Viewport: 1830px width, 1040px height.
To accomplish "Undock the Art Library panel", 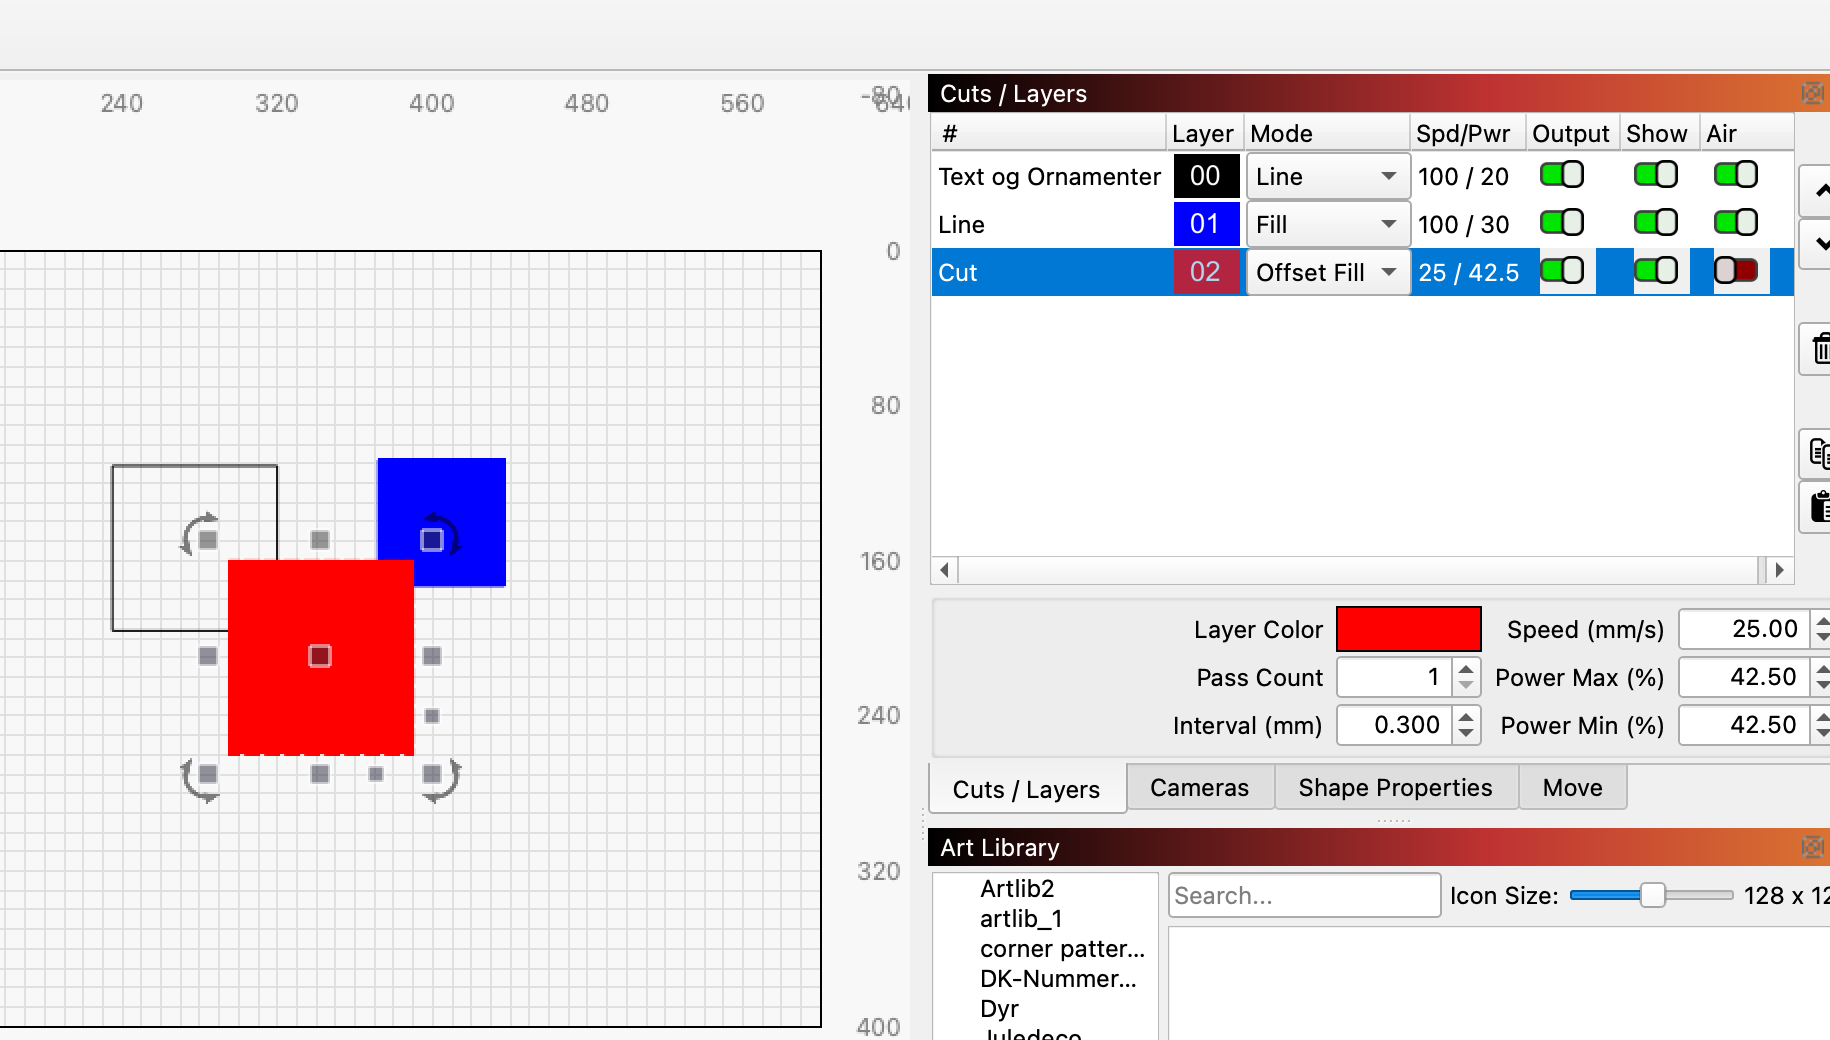I will [x=1811, y=848].
